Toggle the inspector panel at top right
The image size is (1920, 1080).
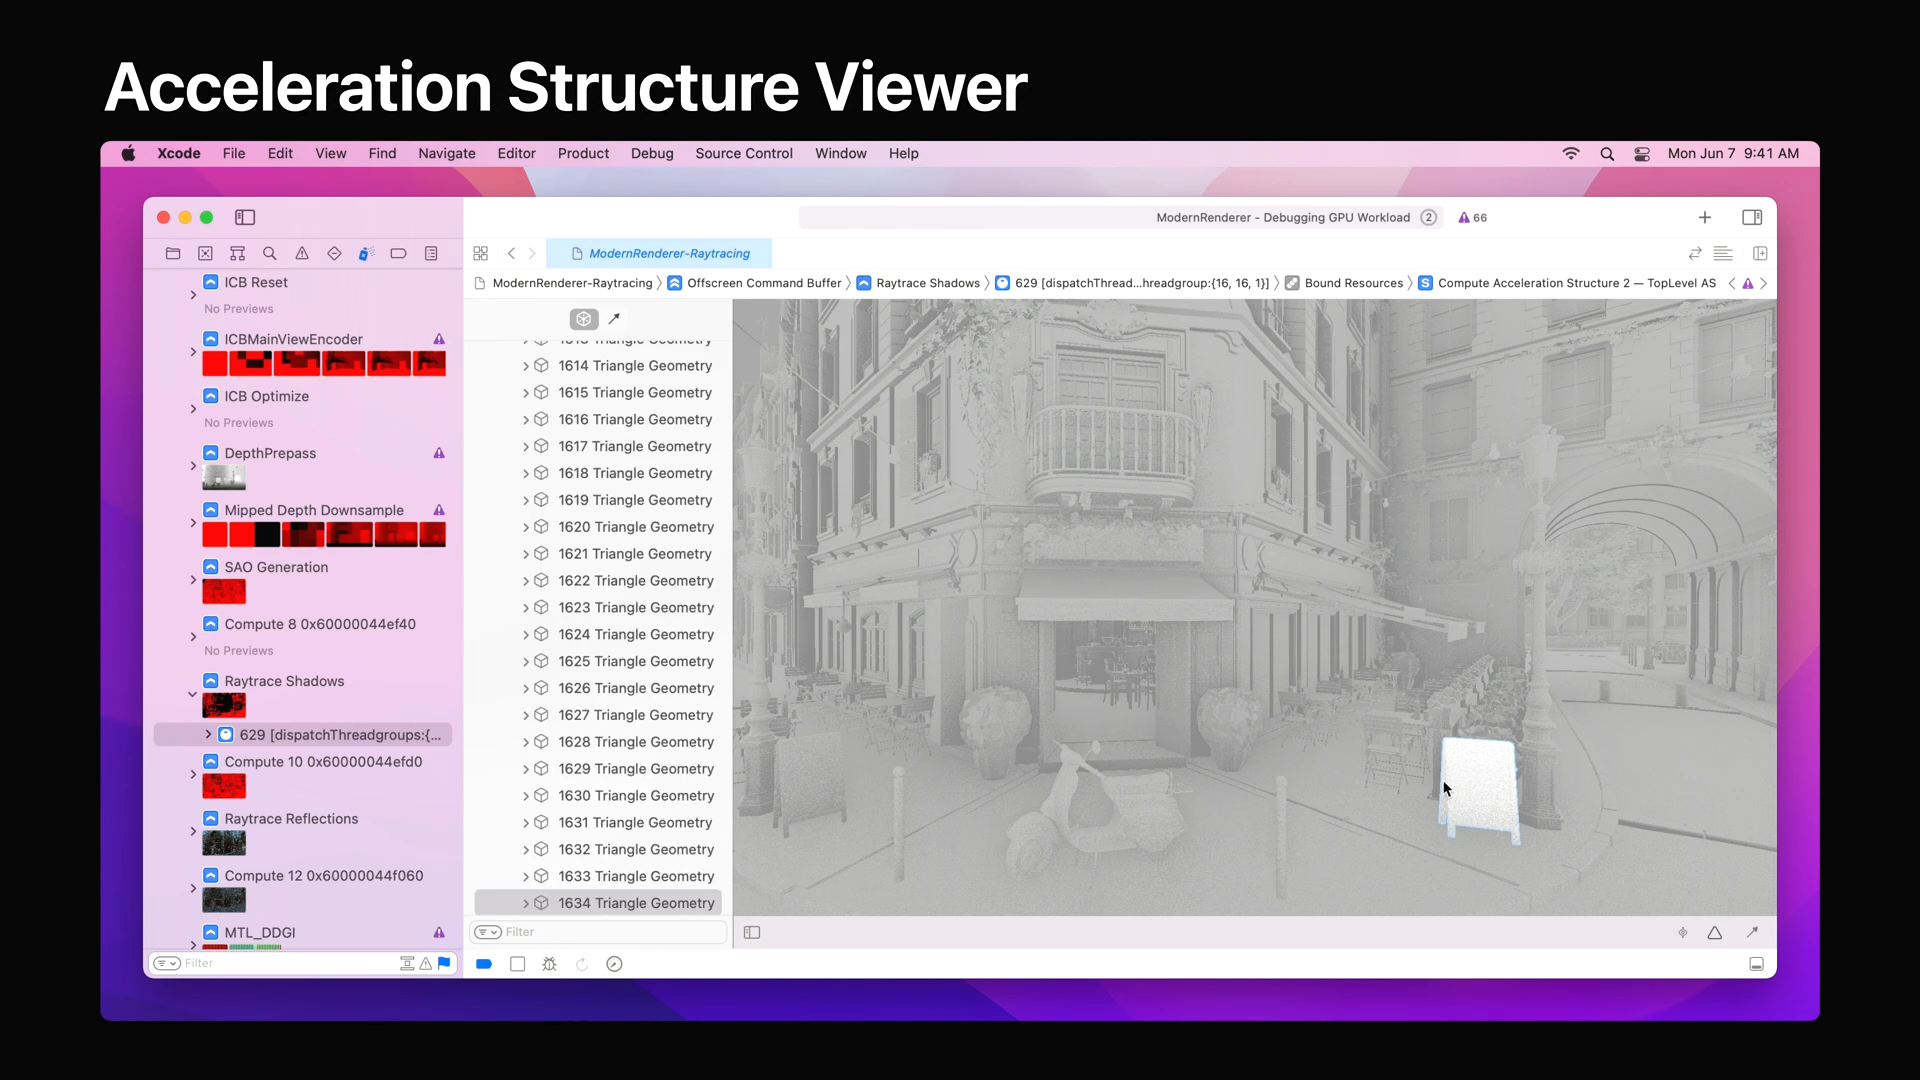tap(1751, 217)
